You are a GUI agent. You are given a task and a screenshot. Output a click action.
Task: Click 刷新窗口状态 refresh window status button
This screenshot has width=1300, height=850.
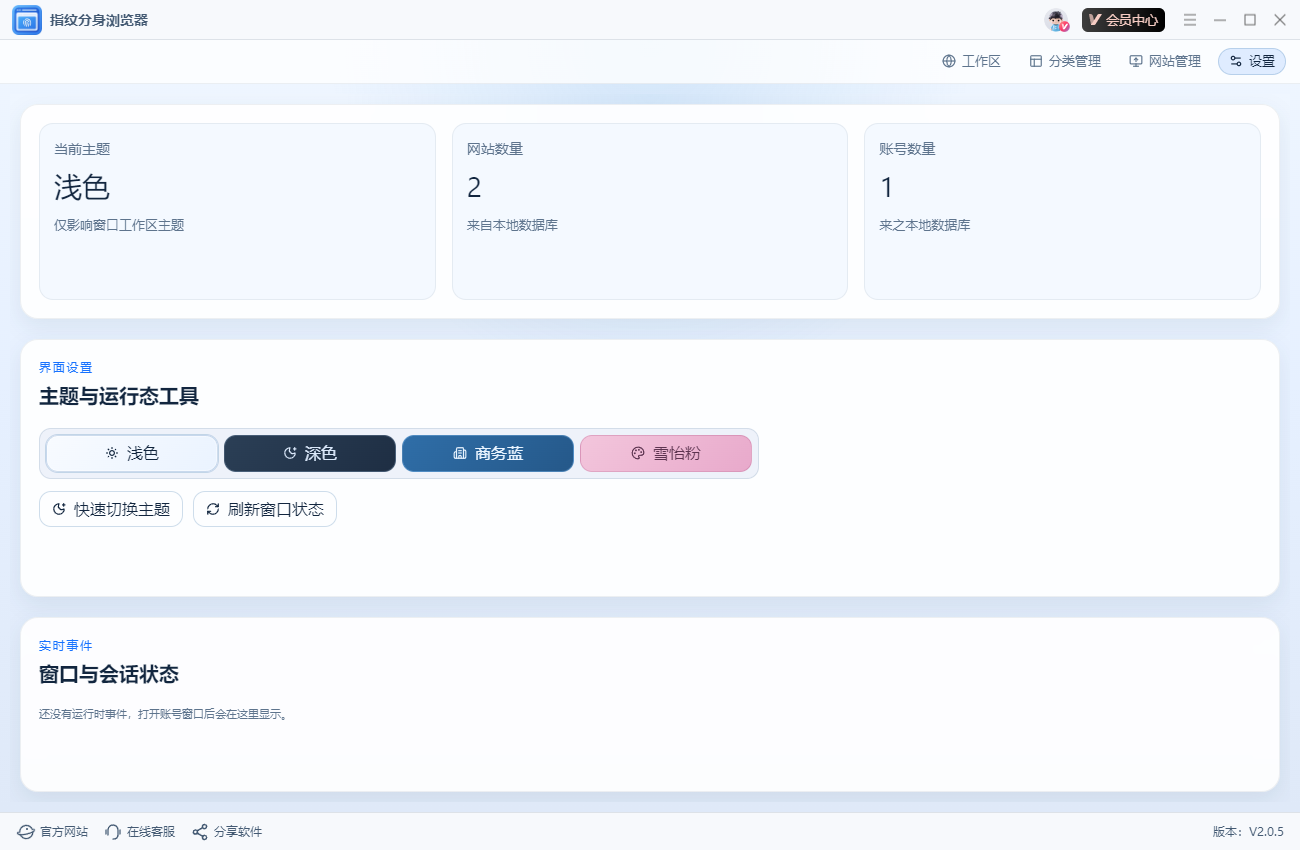(265, 509)
